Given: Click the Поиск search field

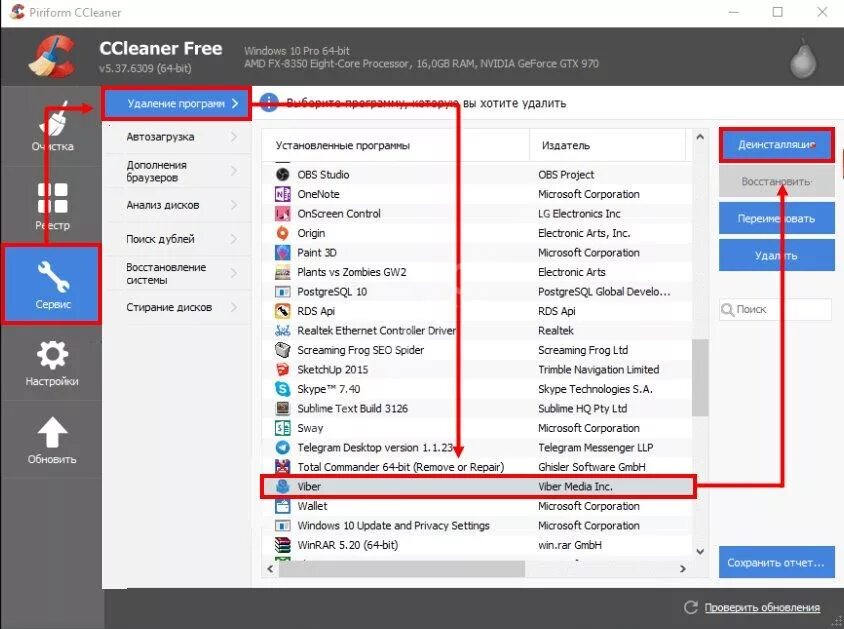Looking at the screenshot, I should coord(776,309).
